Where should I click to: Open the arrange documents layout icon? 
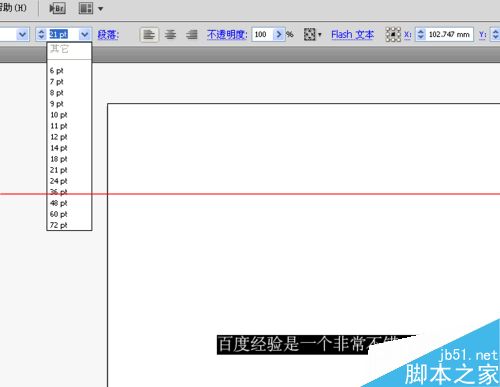(86, 8)
